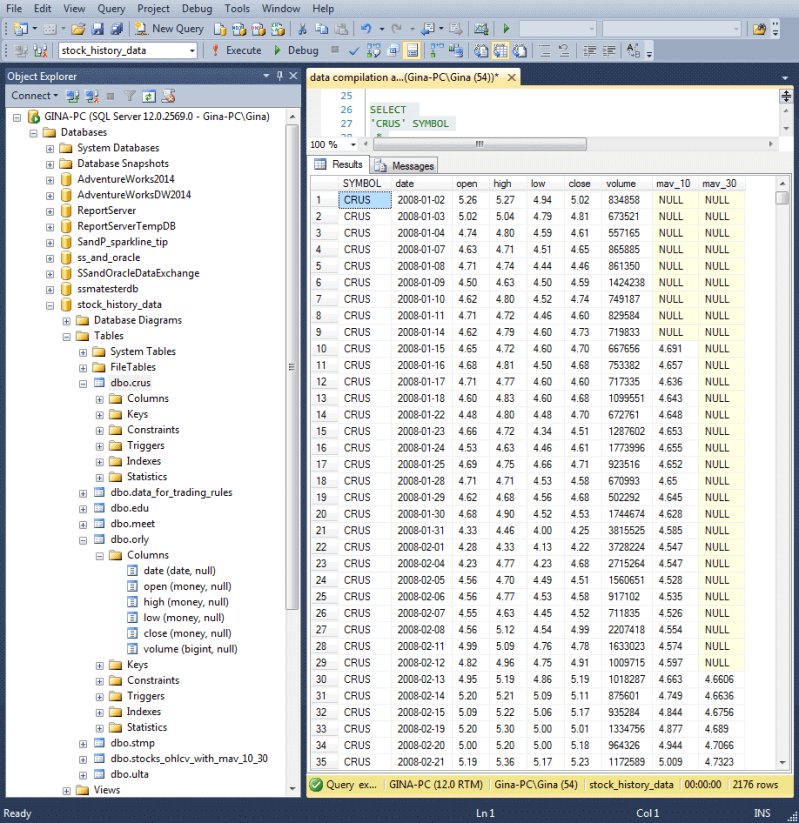Start the Debug button in toolbar
Screen dimensions: 799x823
tap(295, 50)
